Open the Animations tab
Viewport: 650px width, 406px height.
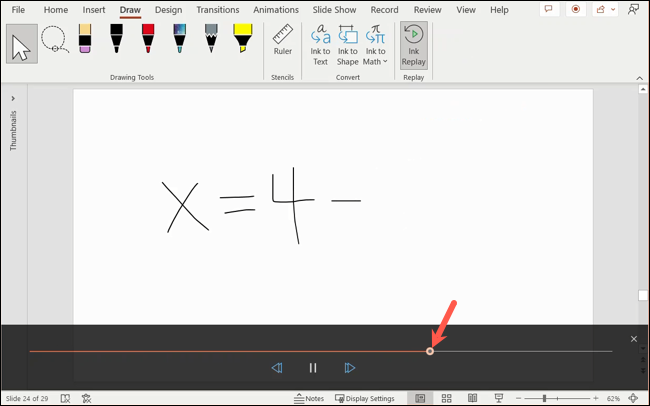[x=276, y=10]
